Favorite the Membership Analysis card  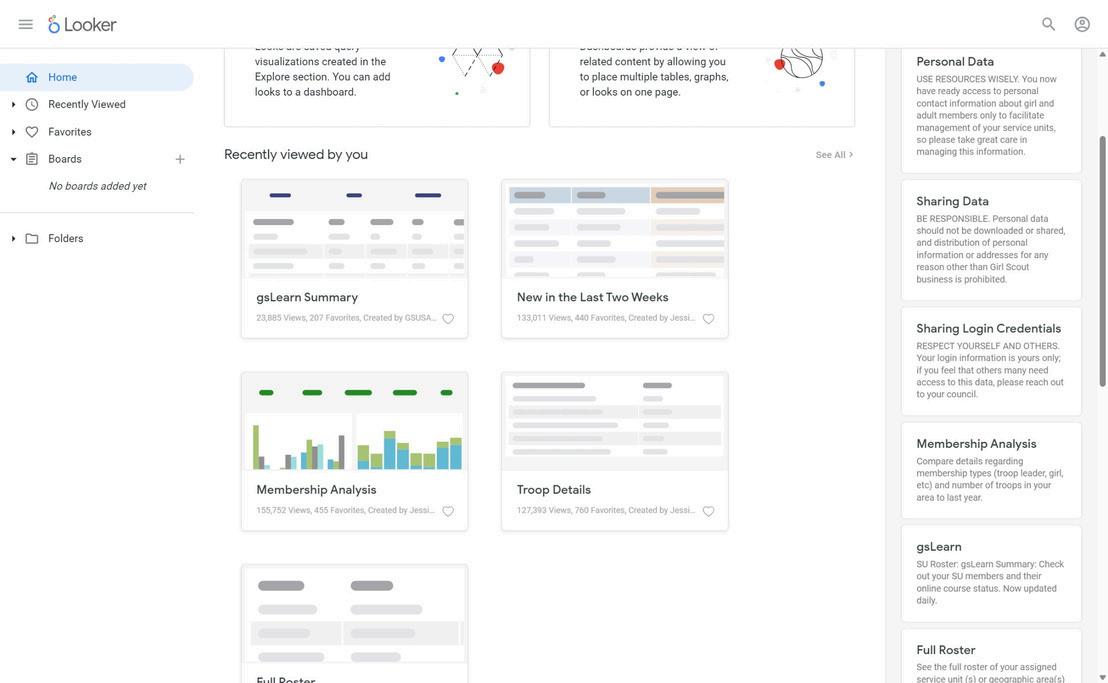(x=448, y=511)
